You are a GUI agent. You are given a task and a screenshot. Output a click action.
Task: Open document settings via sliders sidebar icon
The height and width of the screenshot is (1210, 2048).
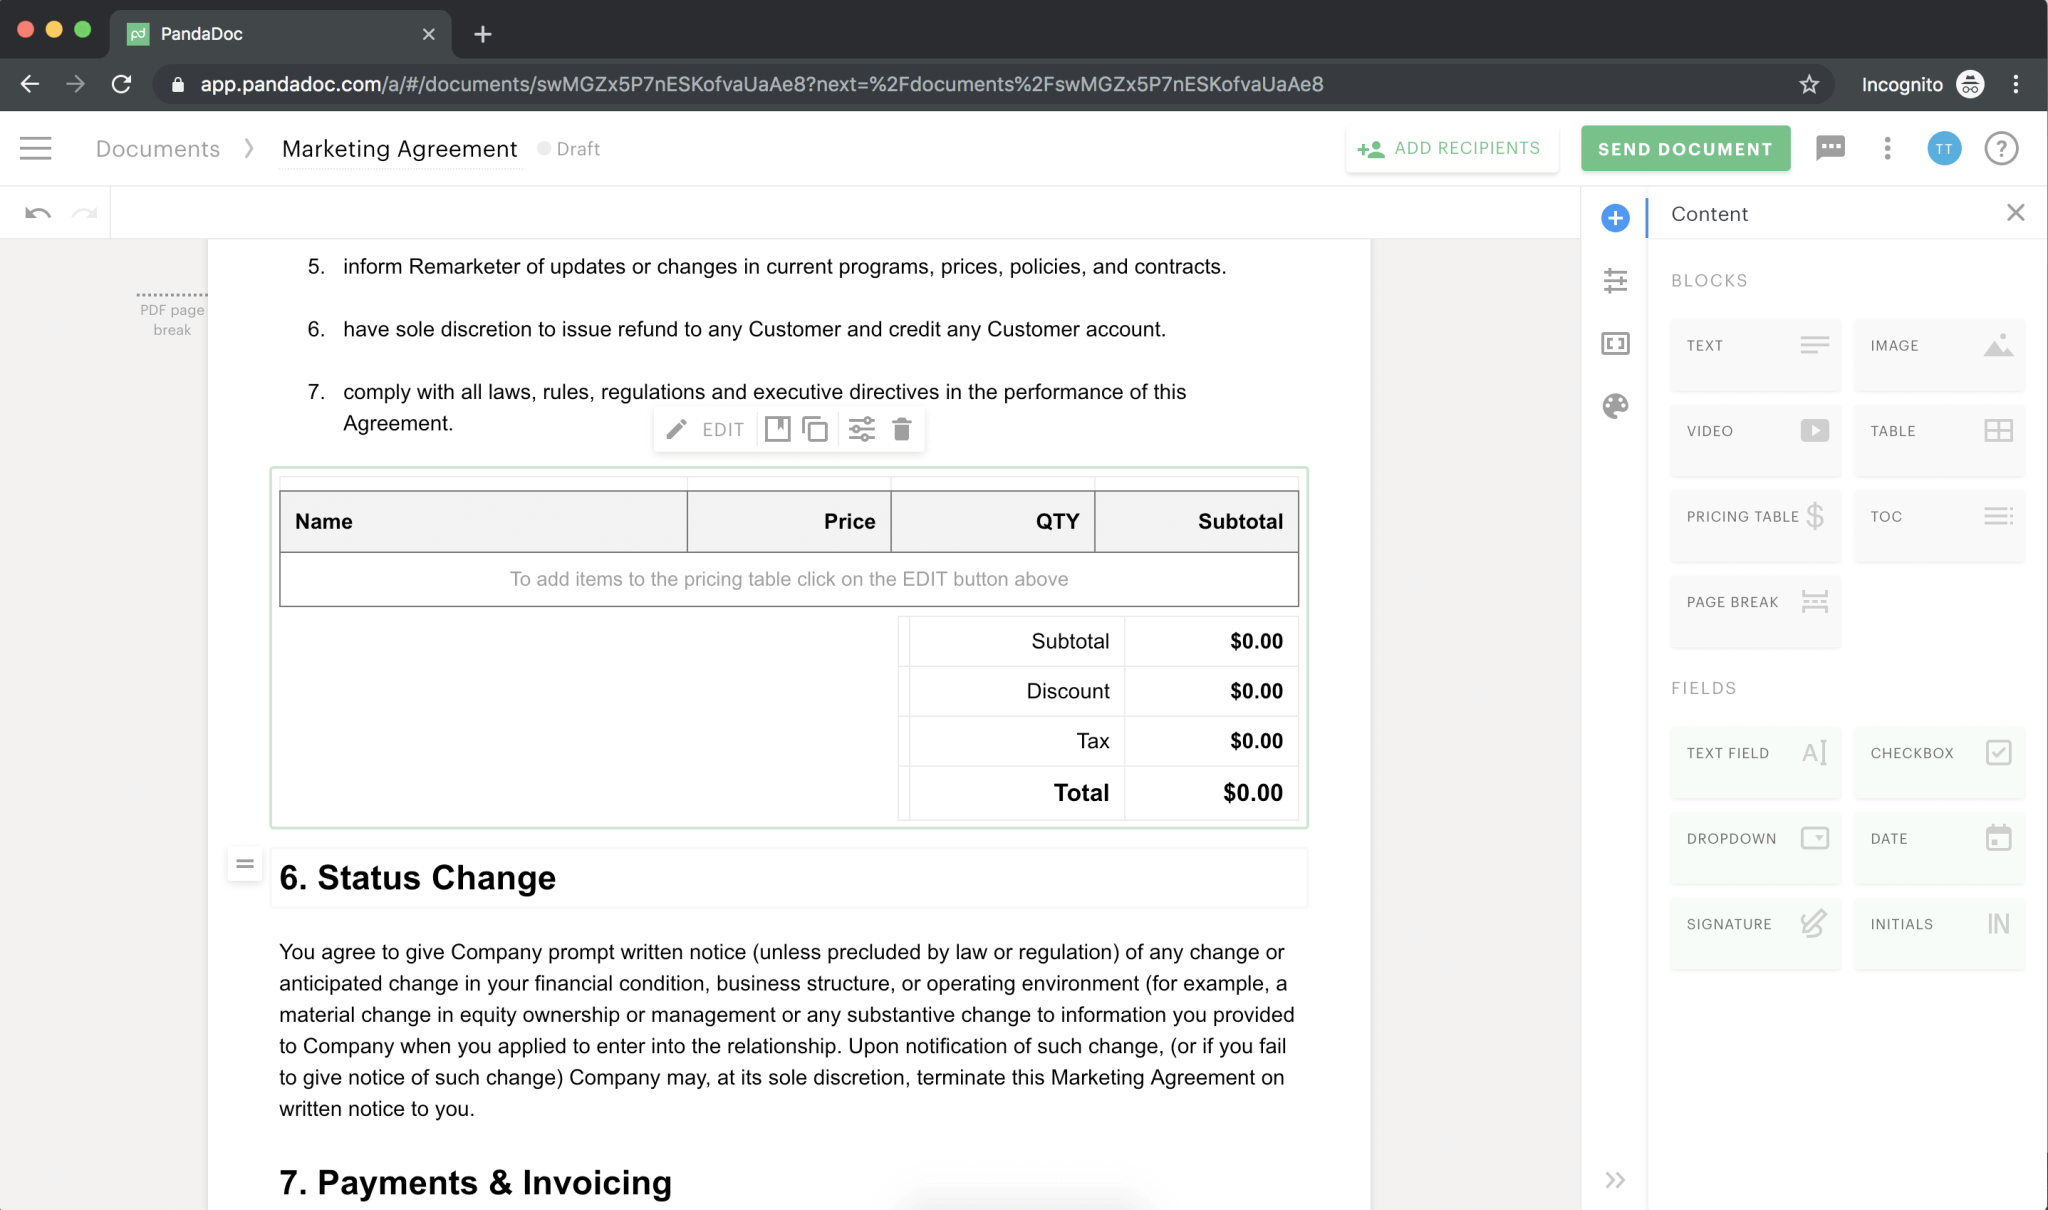click(x=1616, y=281)
